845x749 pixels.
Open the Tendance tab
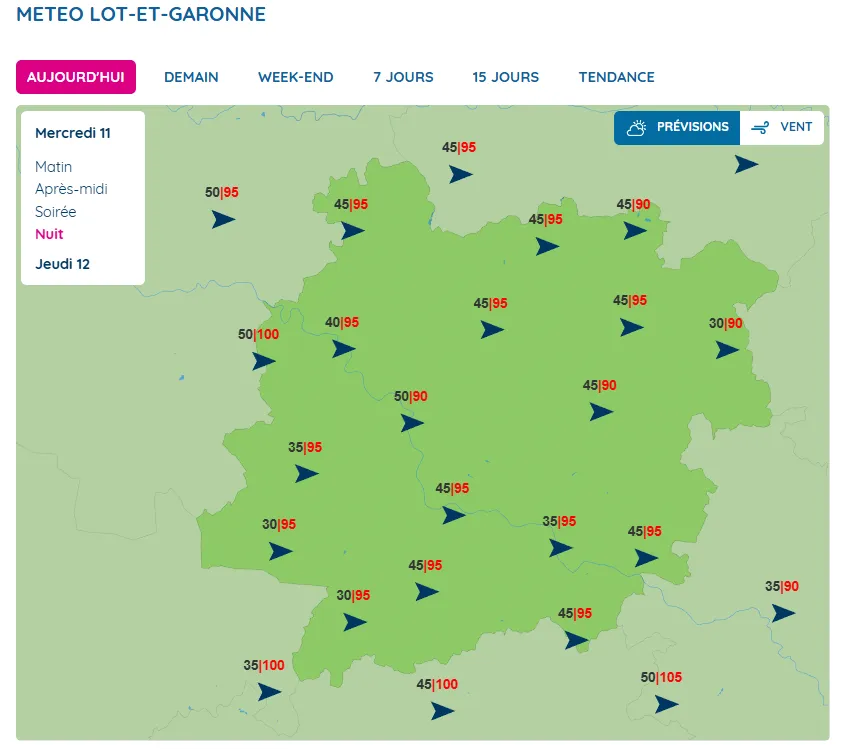pos(616,77)
